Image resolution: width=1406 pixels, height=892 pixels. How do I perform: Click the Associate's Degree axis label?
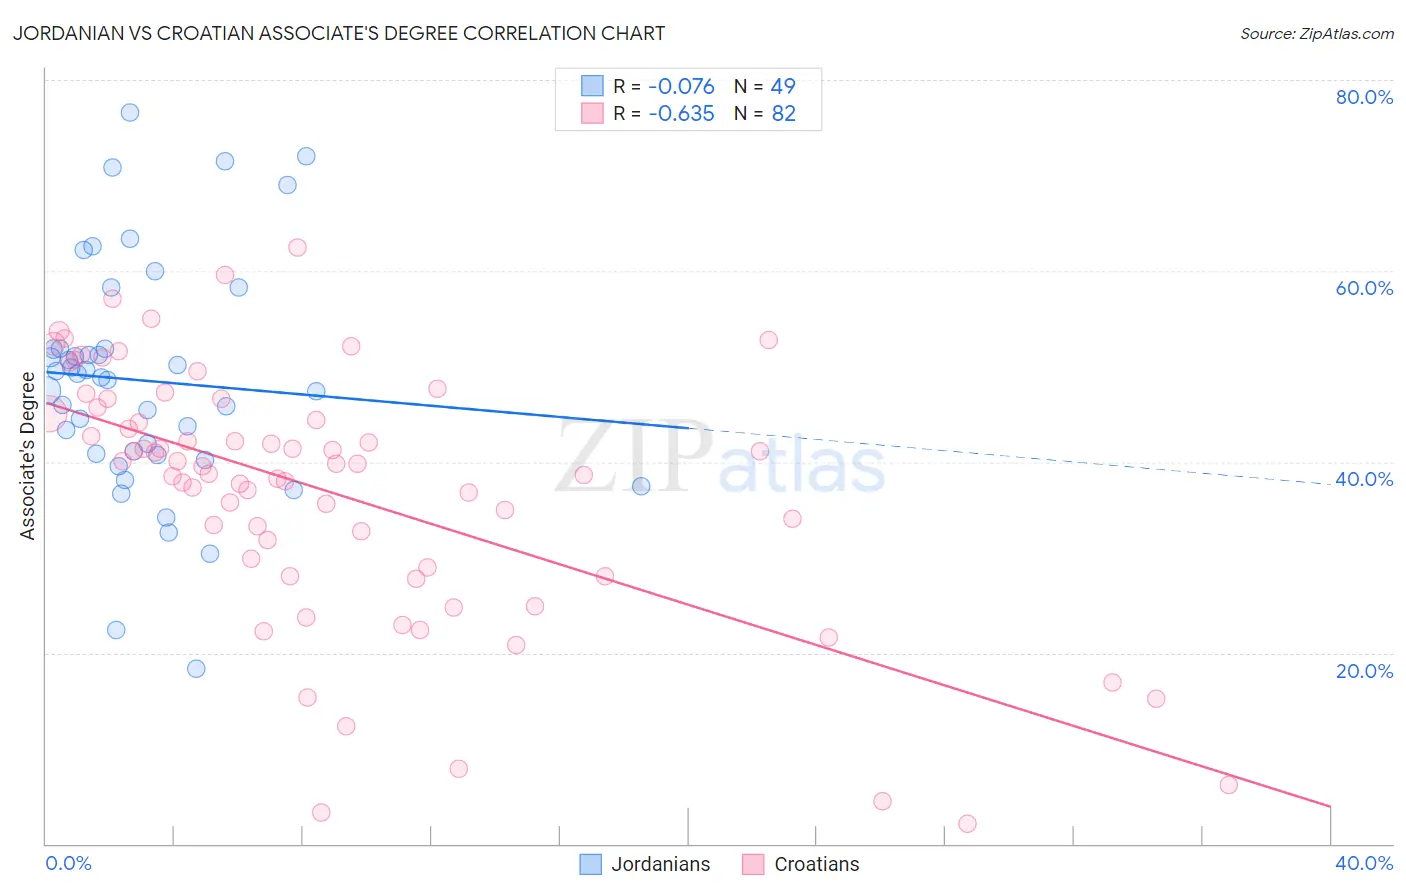coord(27,456)
